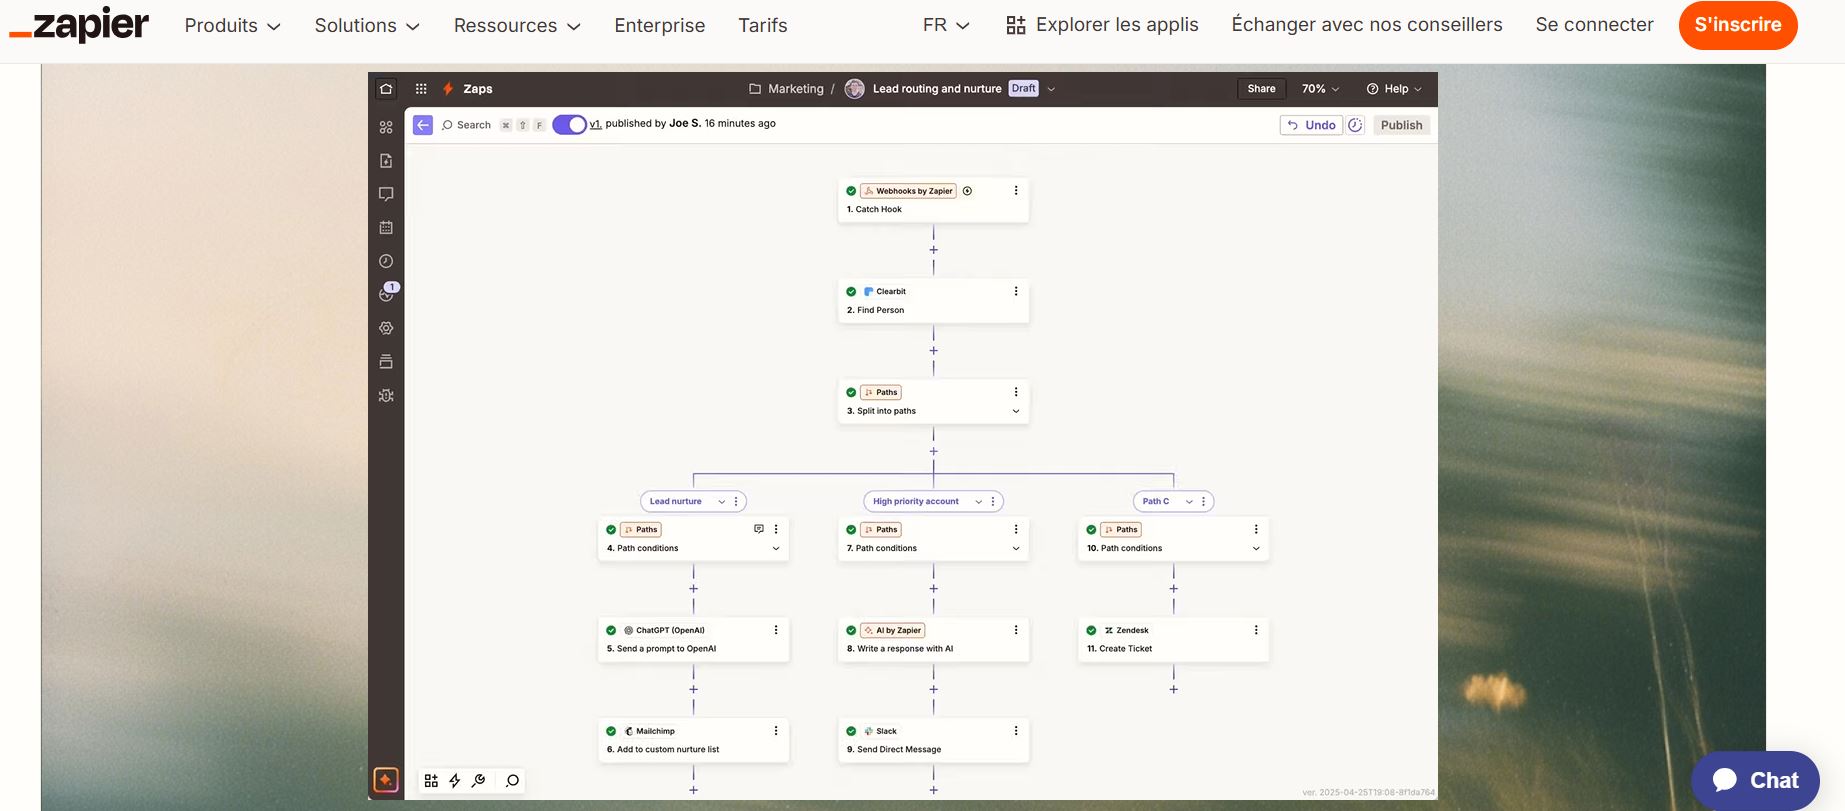1845x811 pixels.
Task: Open menu for Find Person step
Action: pos(1016,292)
